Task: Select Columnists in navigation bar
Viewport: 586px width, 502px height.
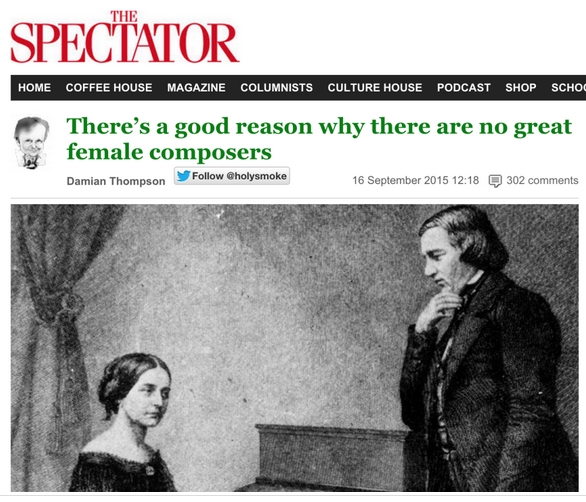Action: point(277,87)
